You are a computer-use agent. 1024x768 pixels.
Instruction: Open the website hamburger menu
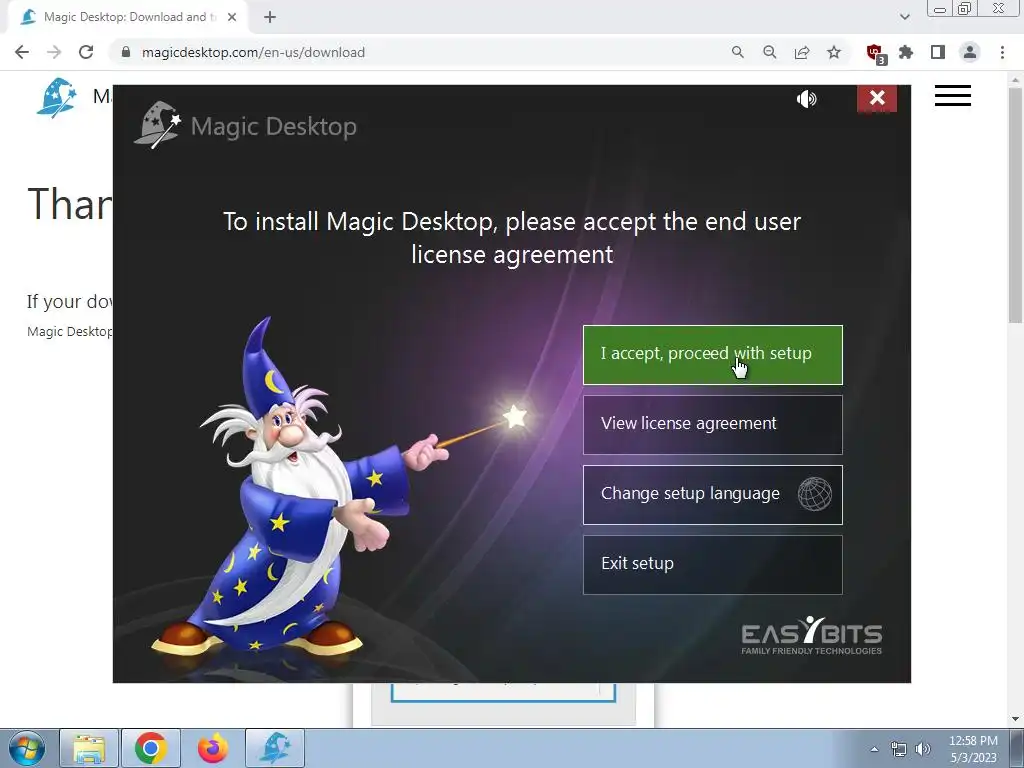pyautogui.click(x=952, y=96)
